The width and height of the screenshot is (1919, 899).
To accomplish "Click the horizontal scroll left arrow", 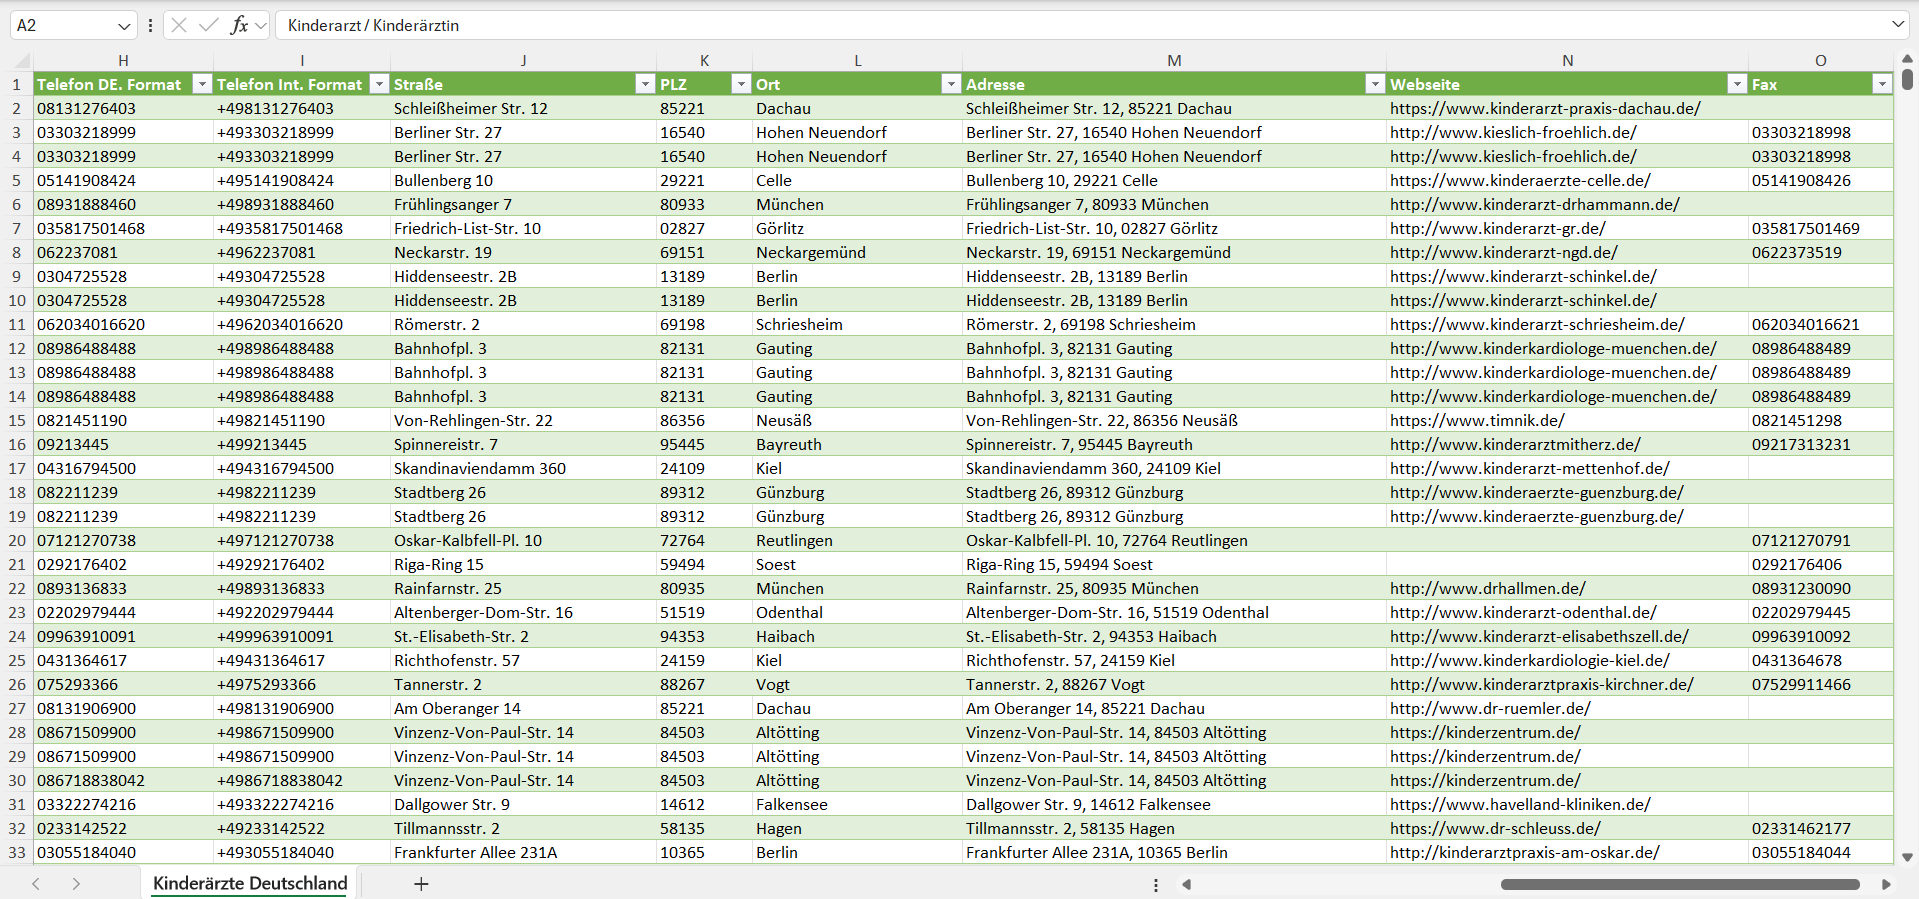I will coord(1187,884).
